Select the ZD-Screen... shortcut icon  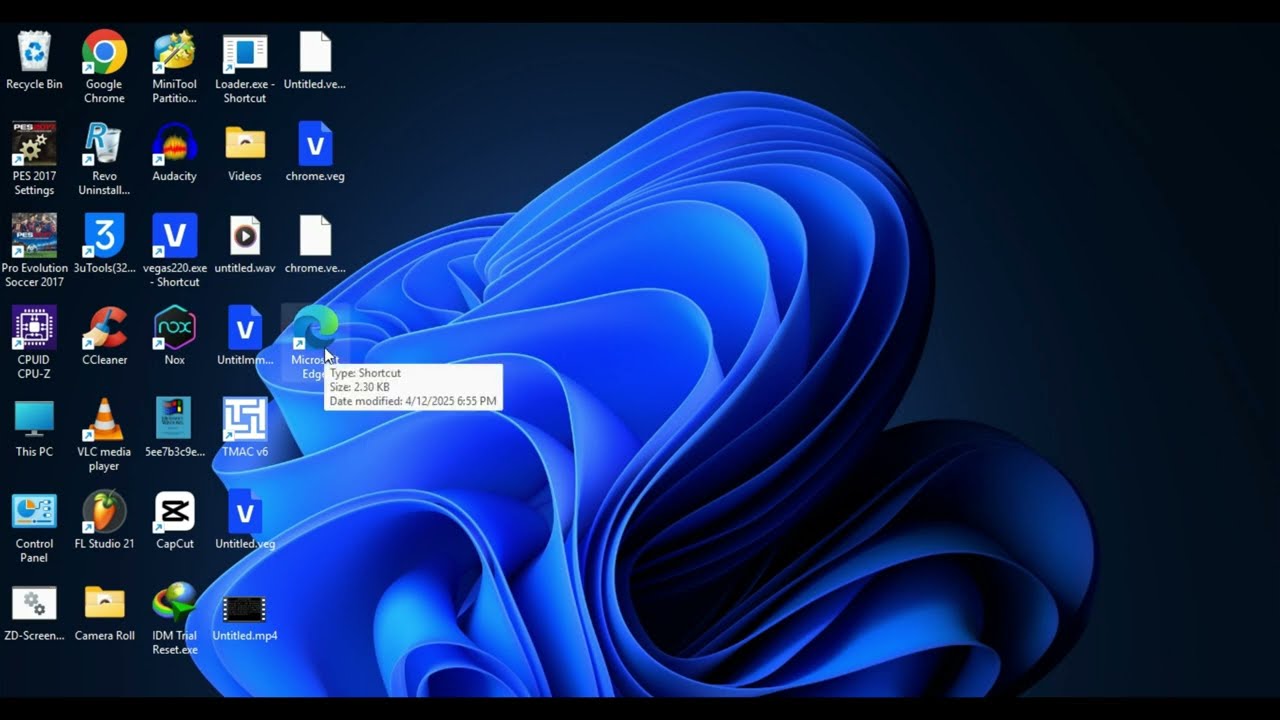[x=34, y=604]
